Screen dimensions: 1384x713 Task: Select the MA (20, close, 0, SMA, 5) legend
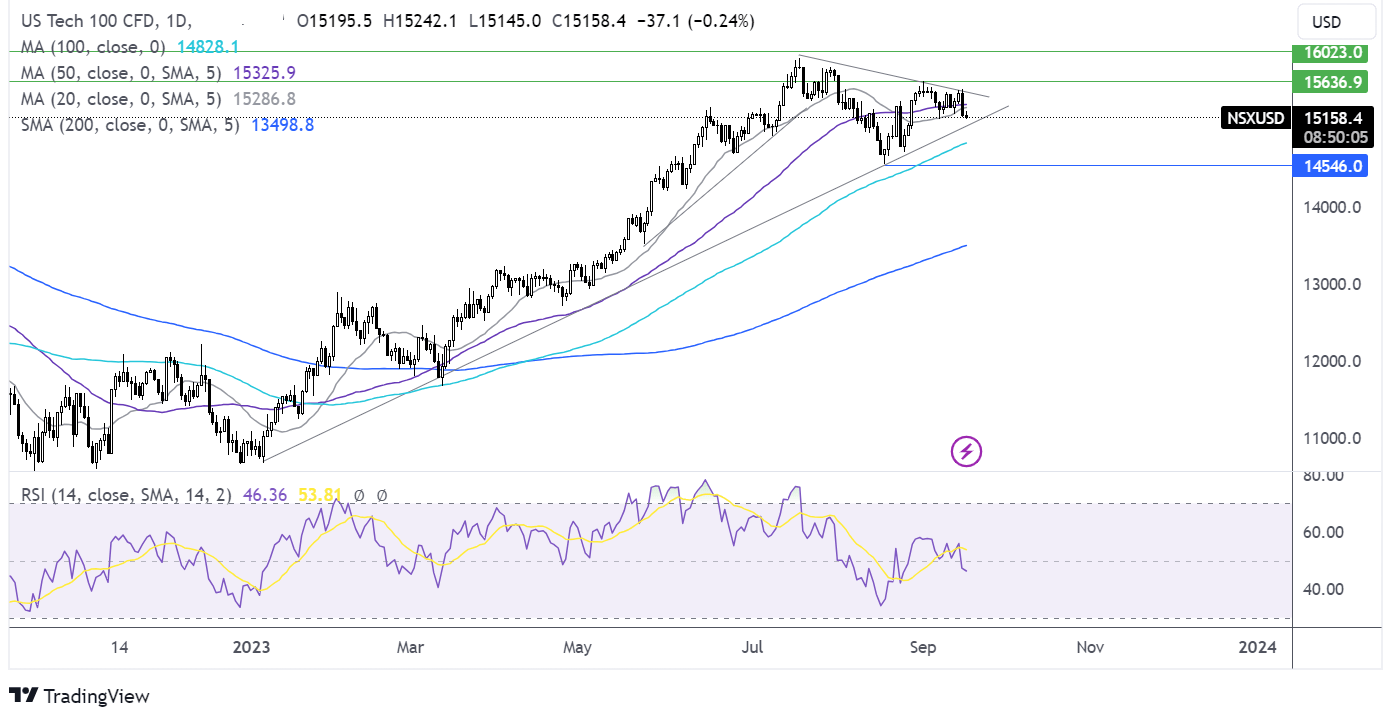pyautogui.click(x=123, y=98)
